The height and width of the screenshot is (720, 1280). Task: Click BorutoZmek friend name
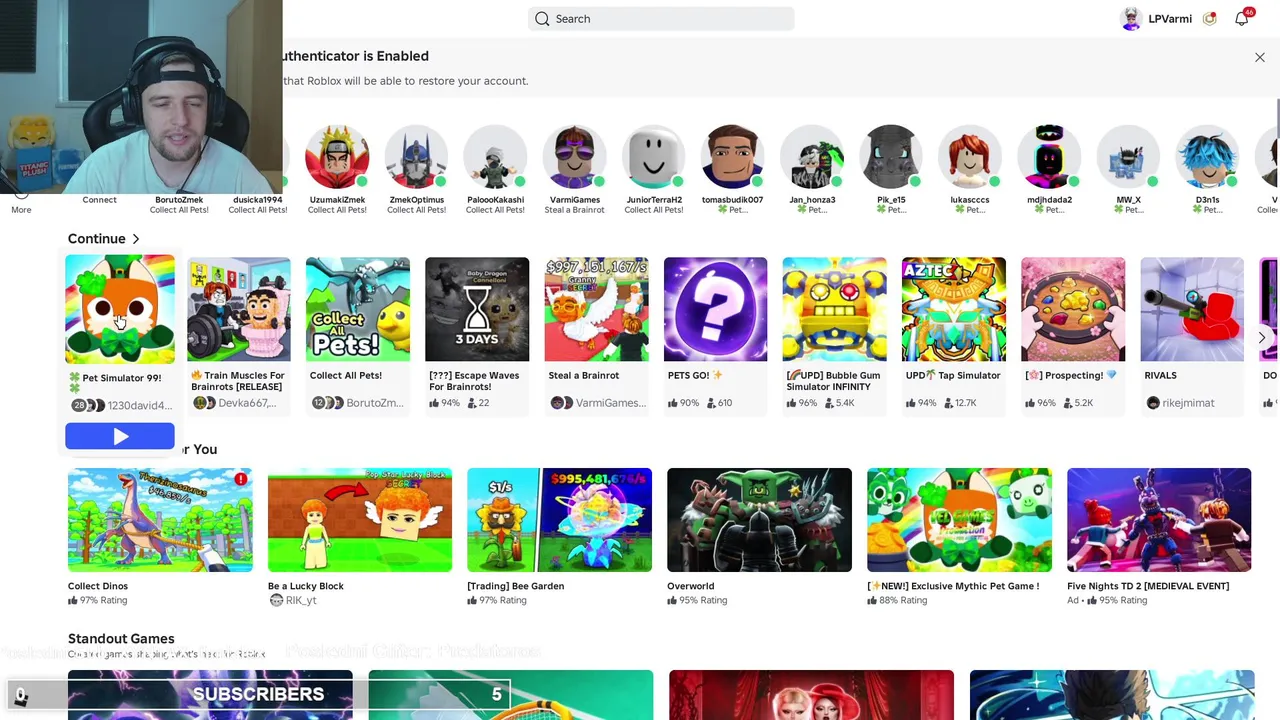pyautogui.click(x=179, y=200)
